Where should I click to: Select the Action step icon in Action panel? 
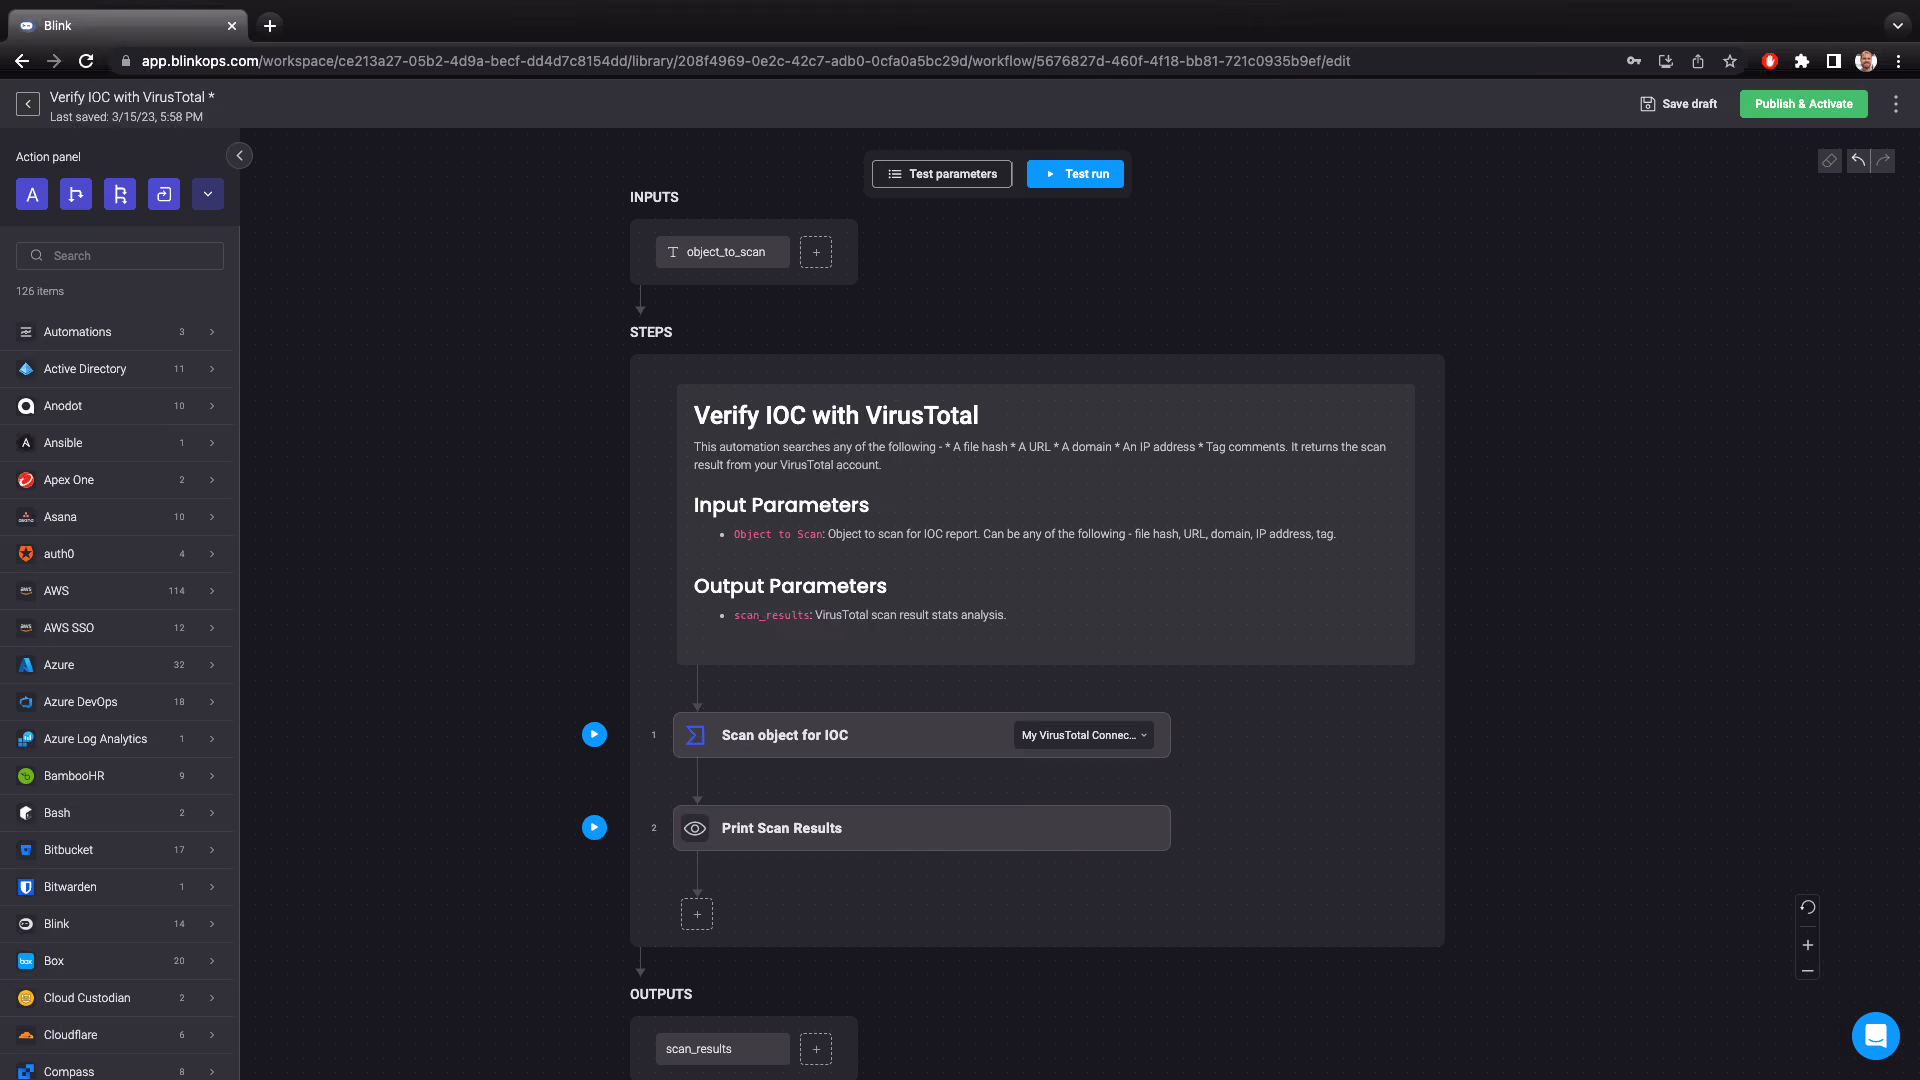[32, 194]
